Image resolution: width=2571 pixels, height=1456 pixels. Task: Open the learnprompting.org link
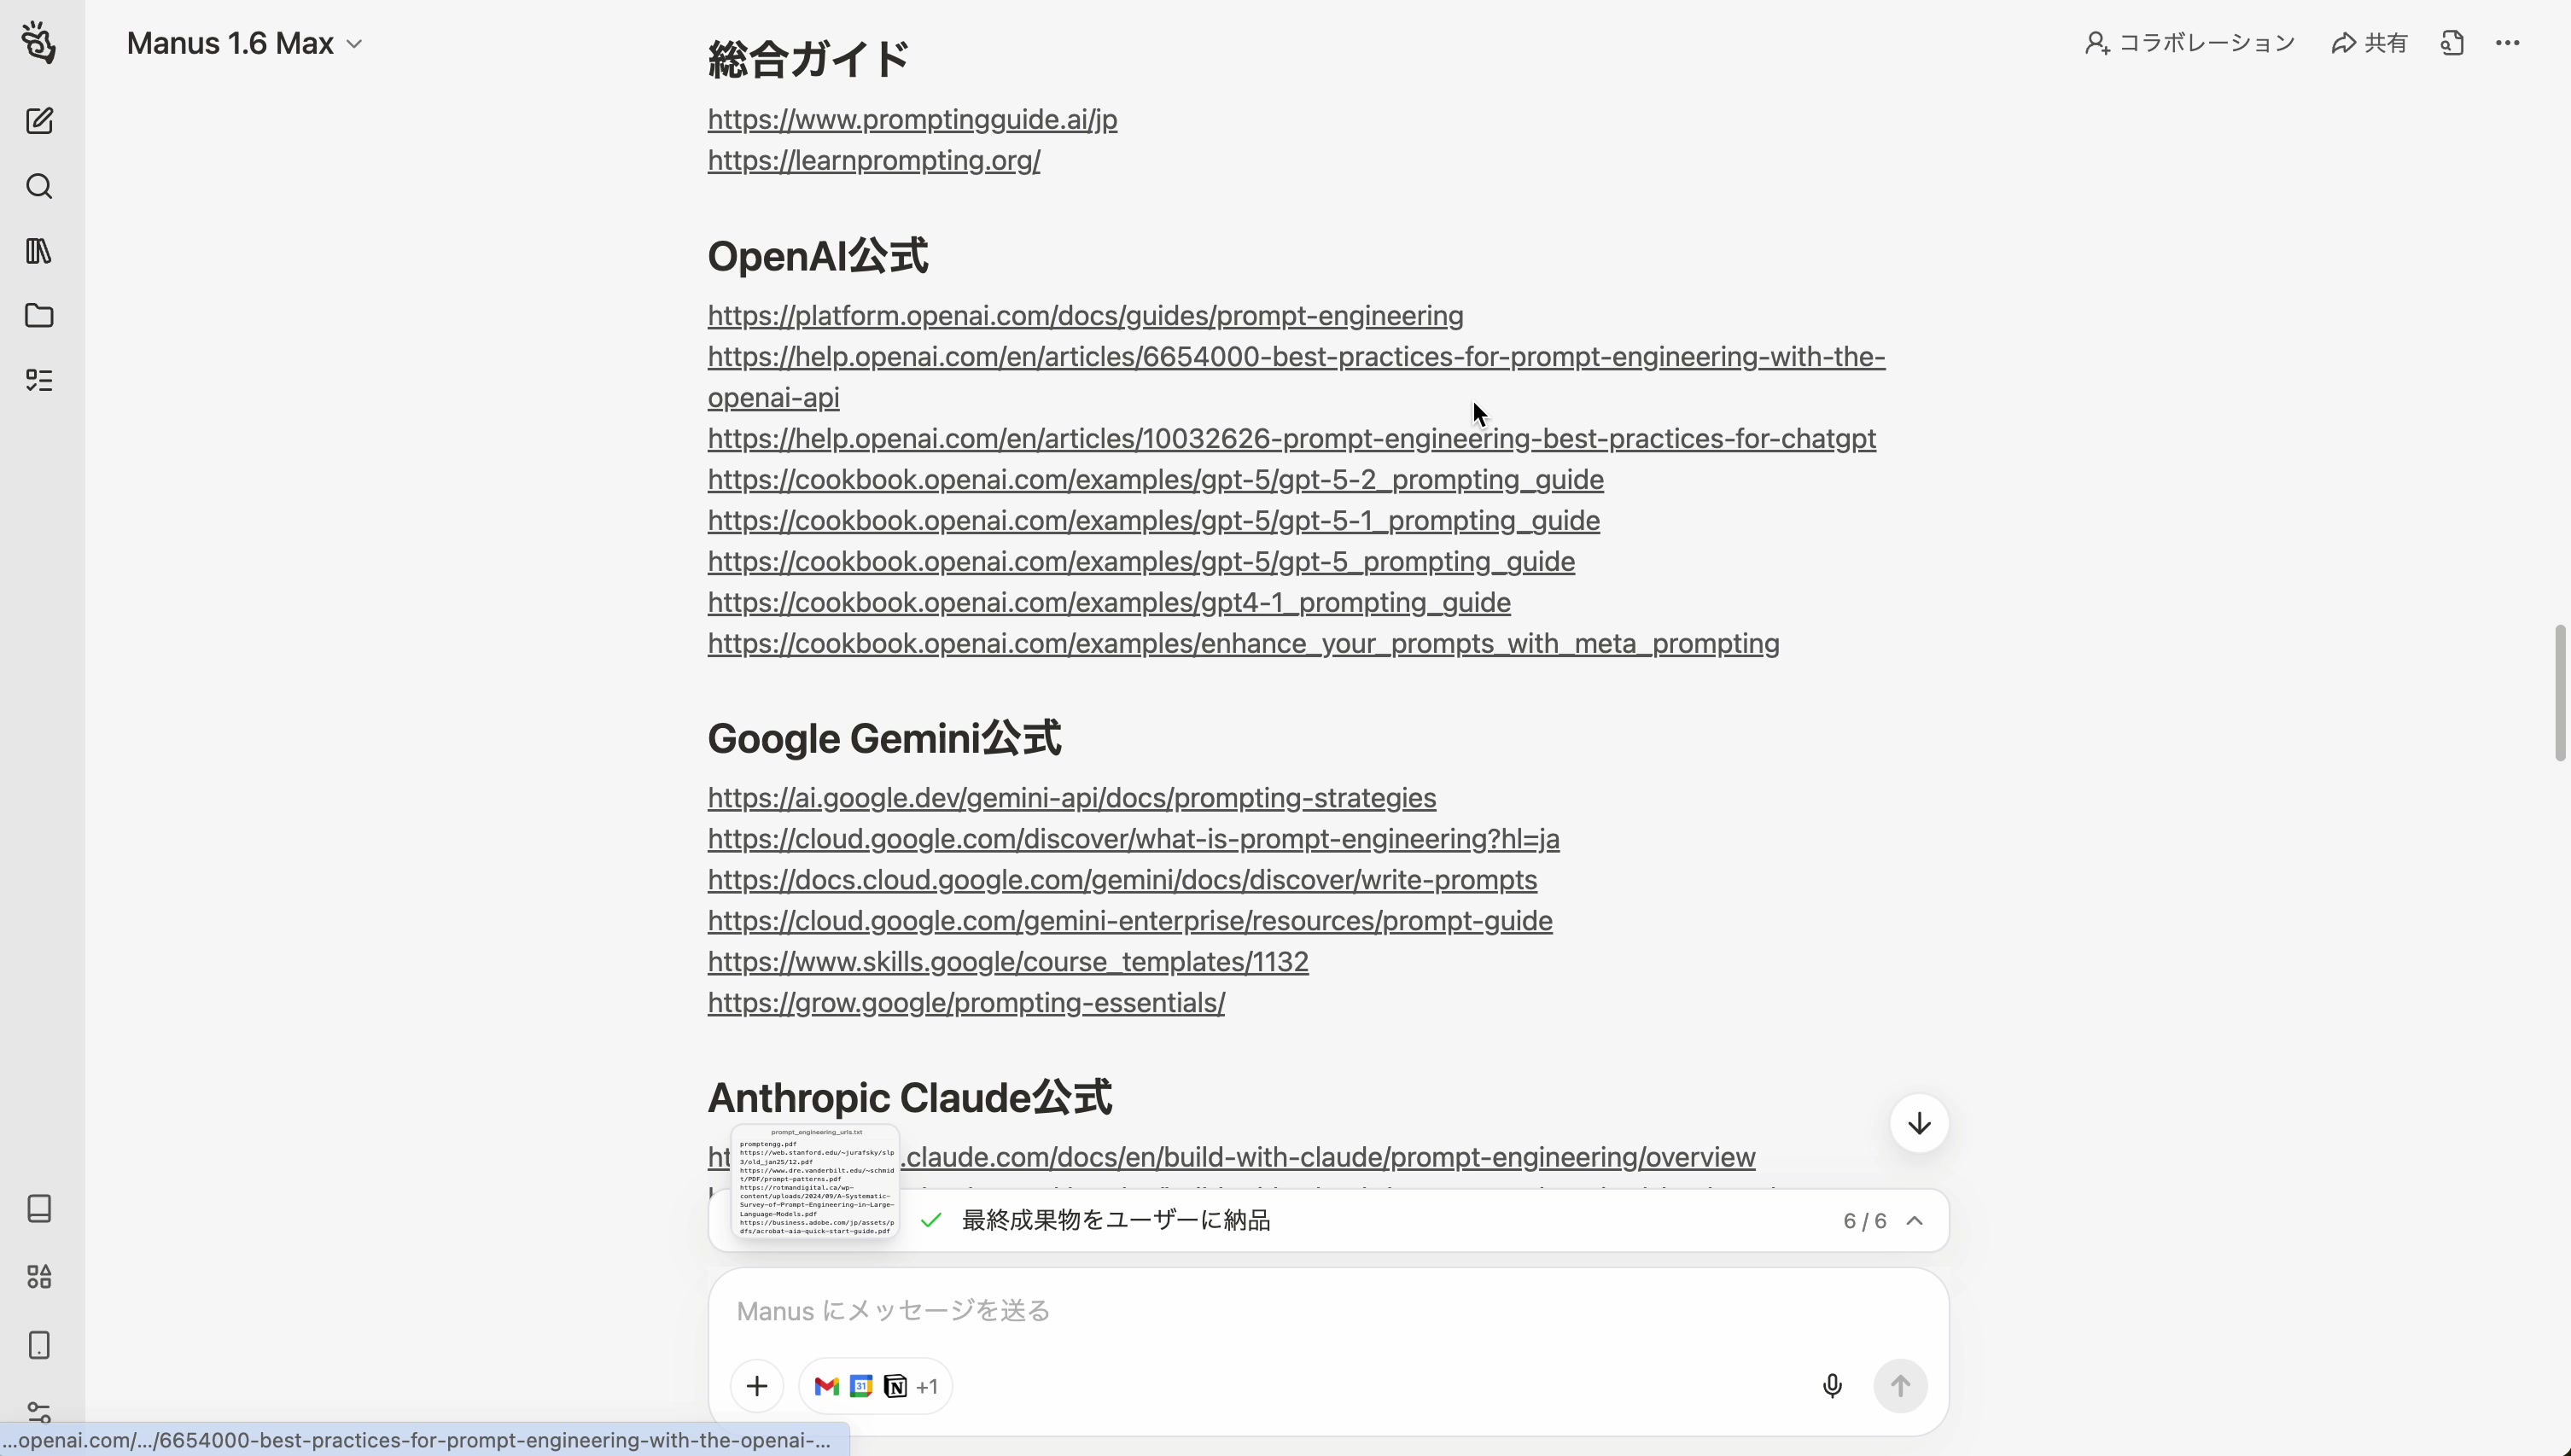tap(874, 161)
